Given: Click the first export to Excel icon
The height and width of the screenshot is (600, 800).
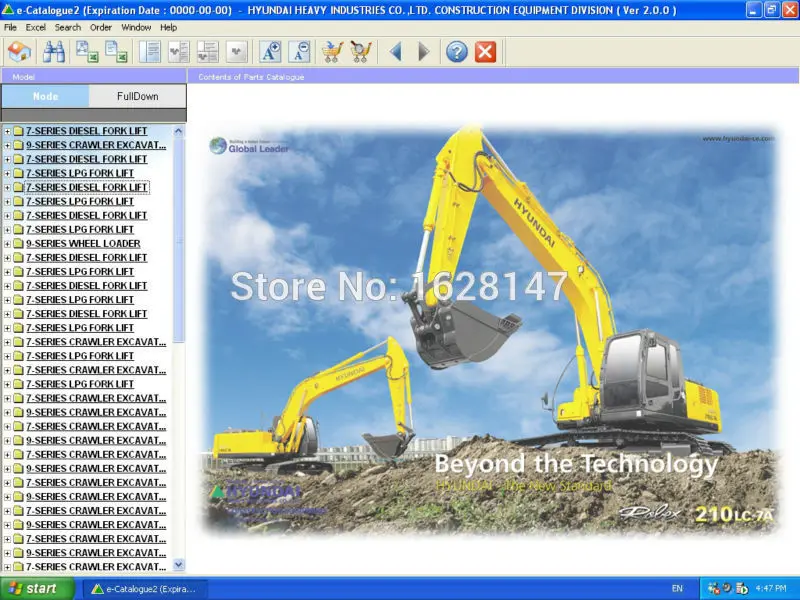Looking at the screenshot, I should point(87,52).
